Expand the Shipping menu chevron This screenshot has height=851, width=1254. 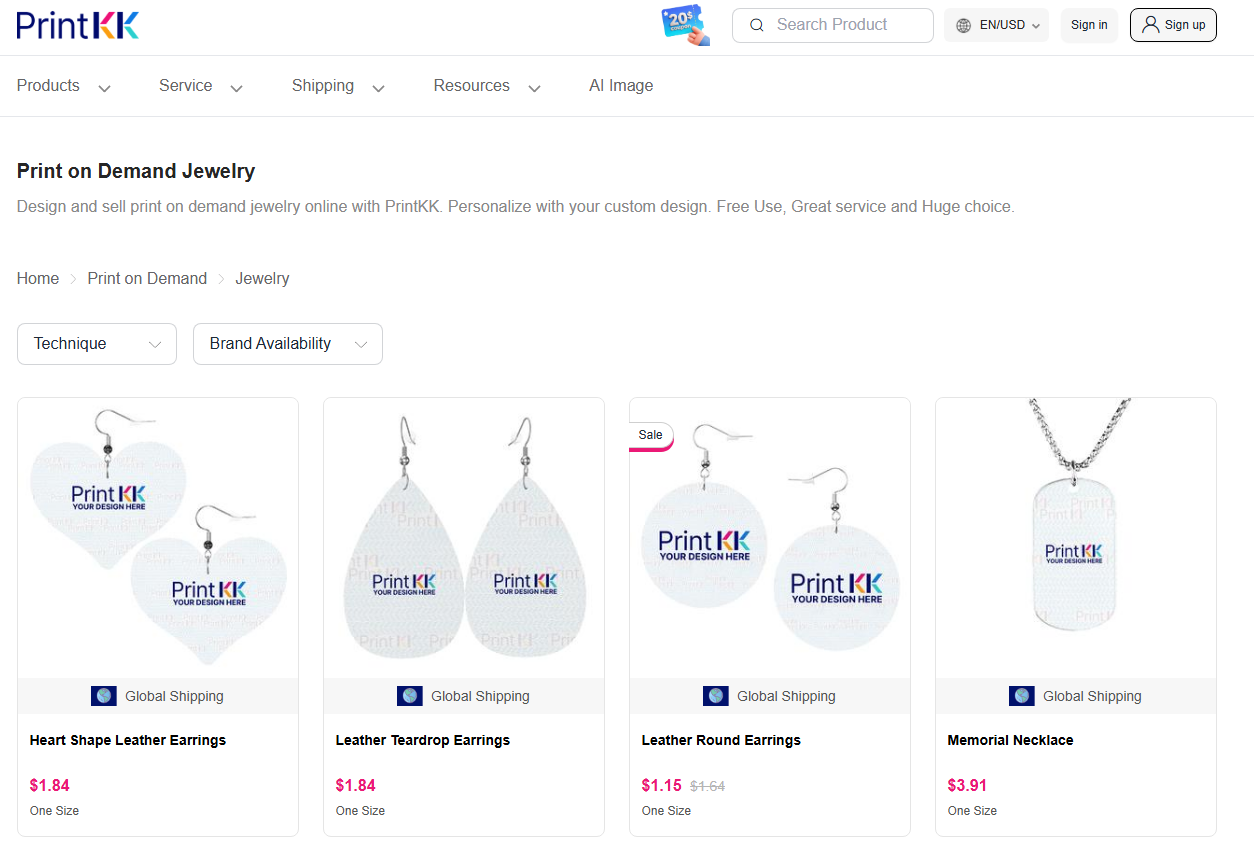coord(378,88)
